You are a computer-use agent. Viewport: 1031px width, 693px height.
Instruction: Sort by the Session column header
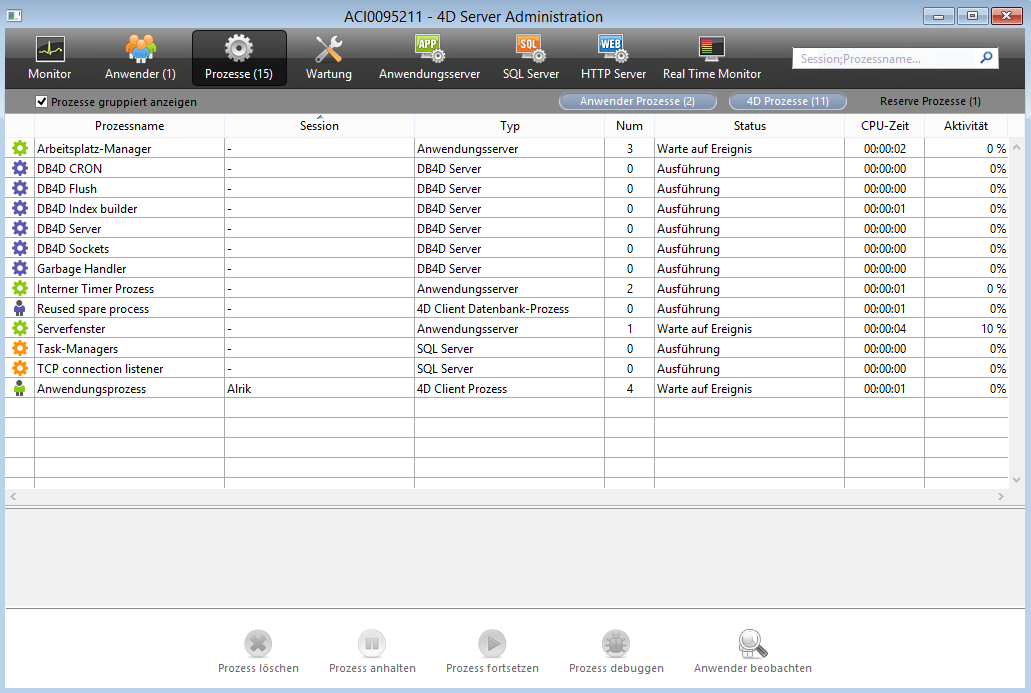pyautogui.click(x=319, y=126)
